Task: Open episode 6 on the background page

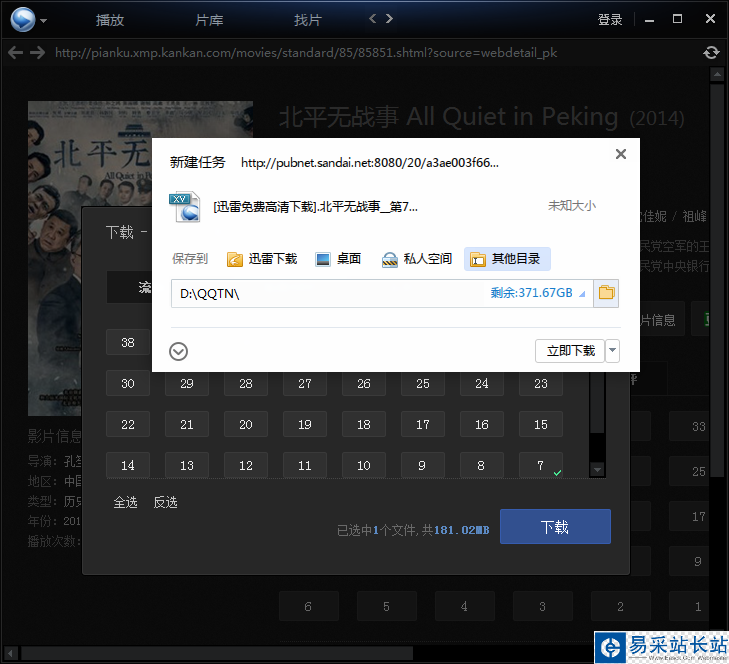Action: pos(308,606)
